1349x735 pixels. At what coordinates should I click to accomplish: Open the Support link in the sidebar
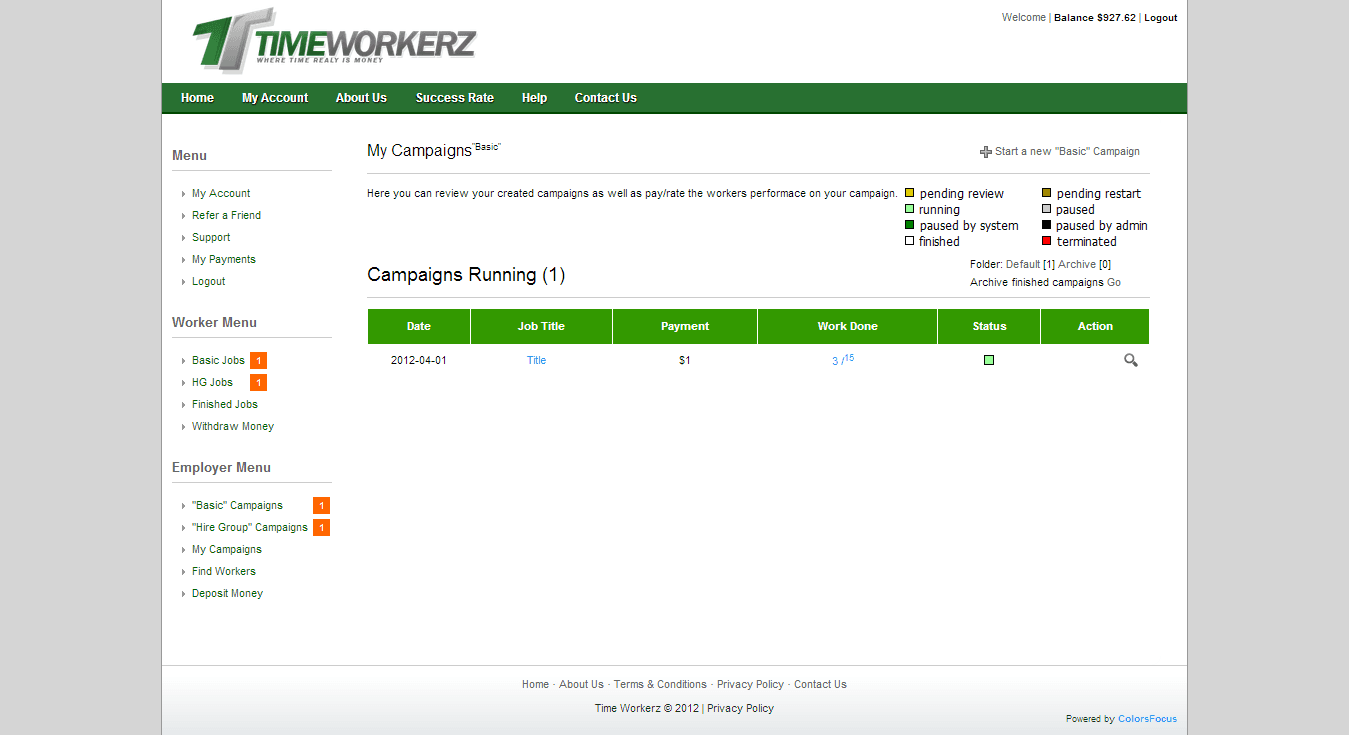211,238
